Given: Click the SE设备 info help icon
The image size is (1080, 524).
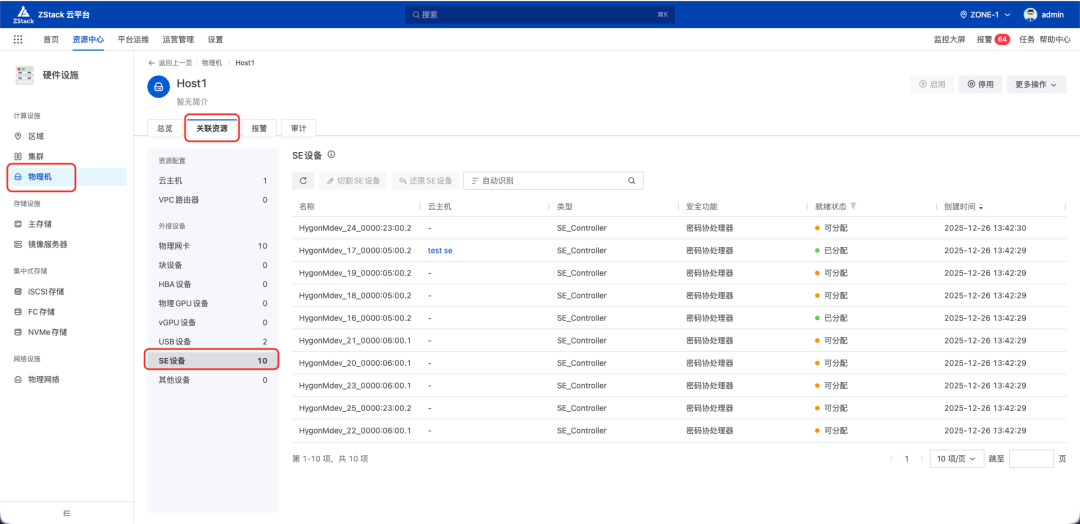Looking at the screenshot, I should pos(331,155).
